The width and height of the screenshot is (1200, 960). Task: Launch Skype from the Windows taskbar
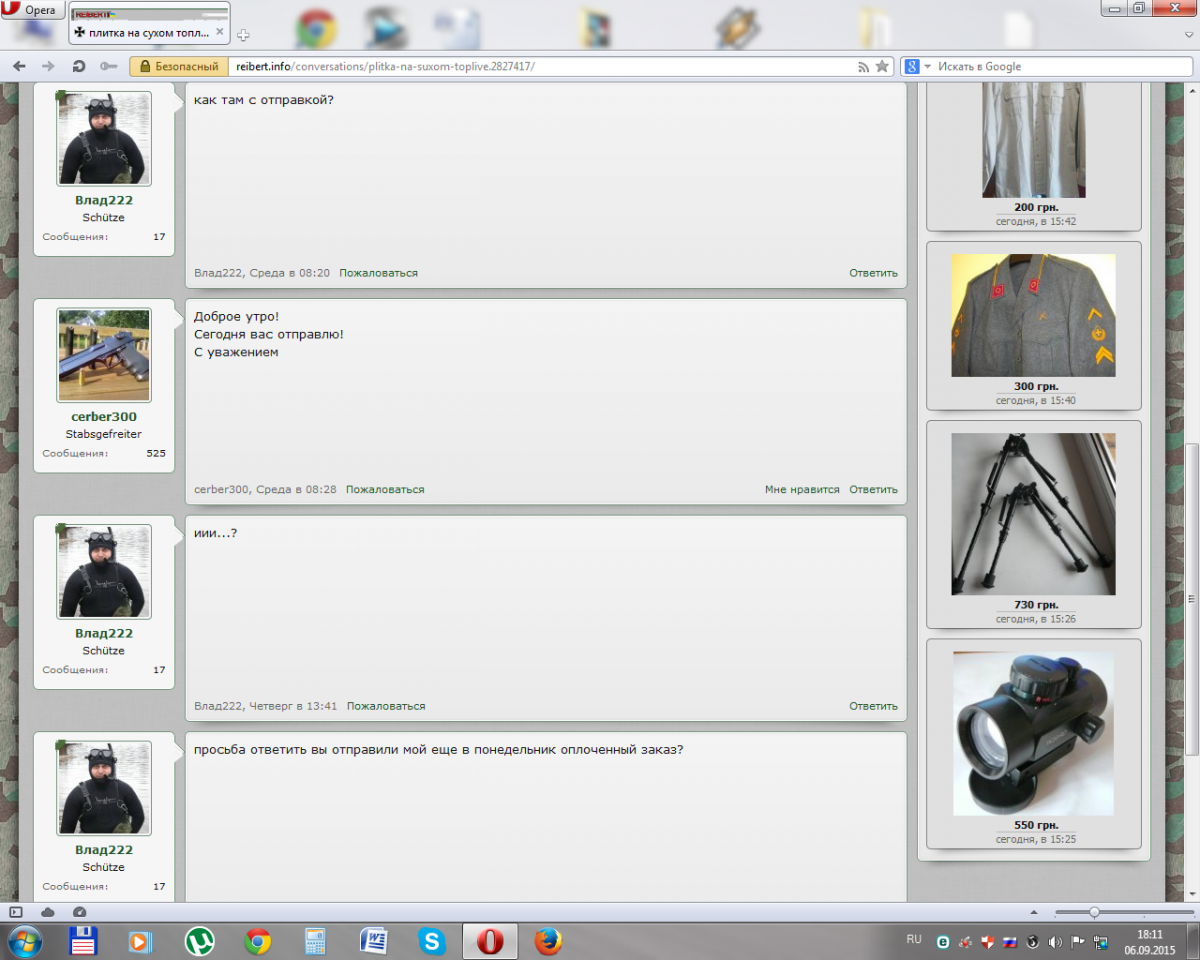pyautogui.click(x=432, y=941)
